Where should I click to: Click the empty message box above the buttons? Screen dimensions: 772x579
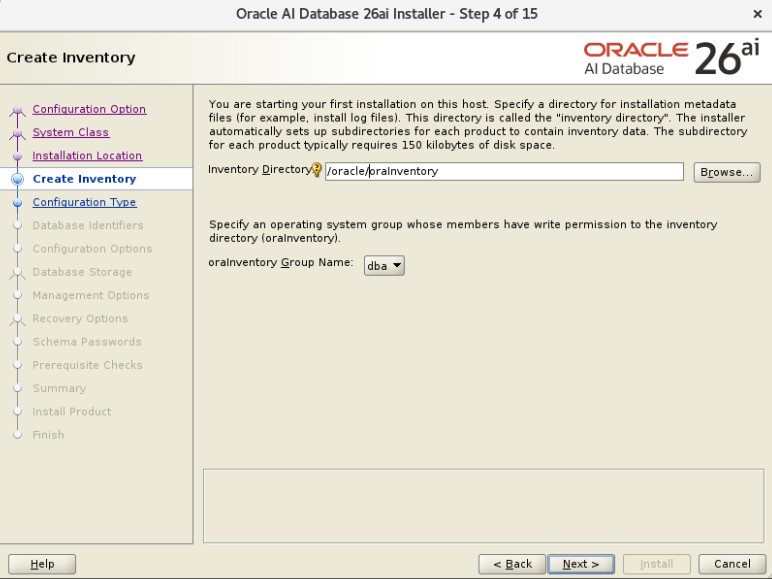point(483,506)
